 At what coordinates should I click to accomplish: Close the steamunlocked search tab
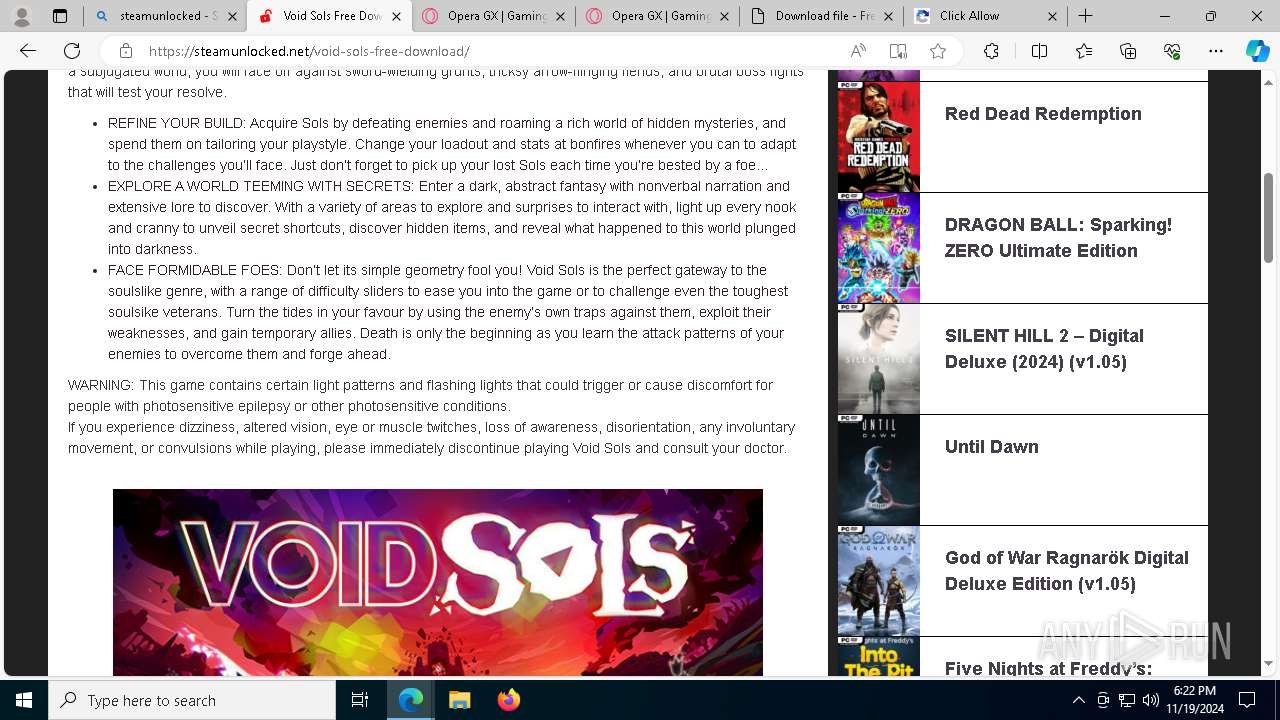tap(232, 16)
